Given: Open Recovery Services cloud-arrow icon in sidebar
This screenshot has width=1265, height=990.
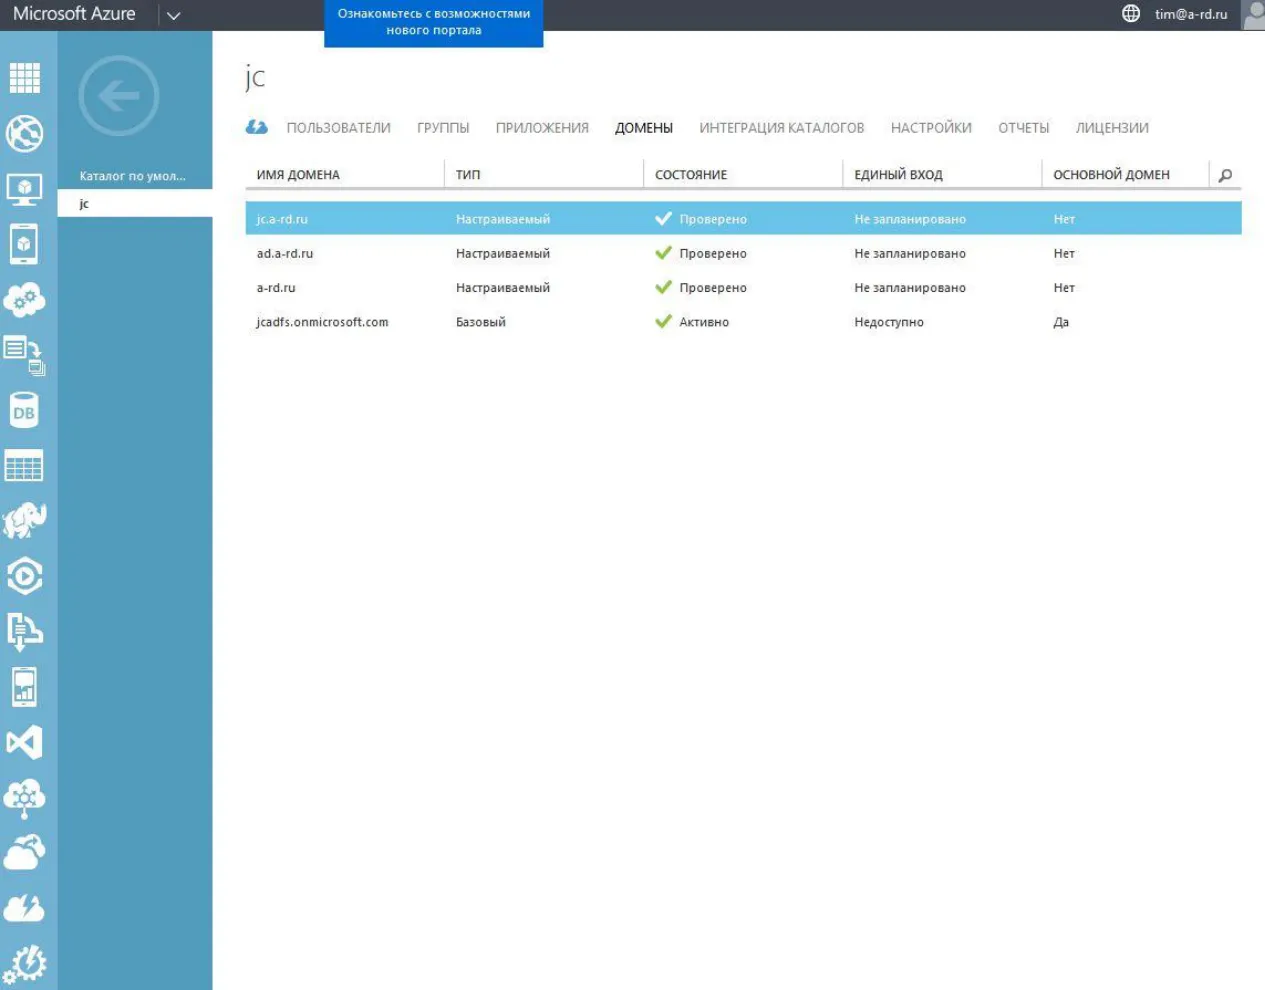Looking at the screenshot, I should click(x=24, y=853).
